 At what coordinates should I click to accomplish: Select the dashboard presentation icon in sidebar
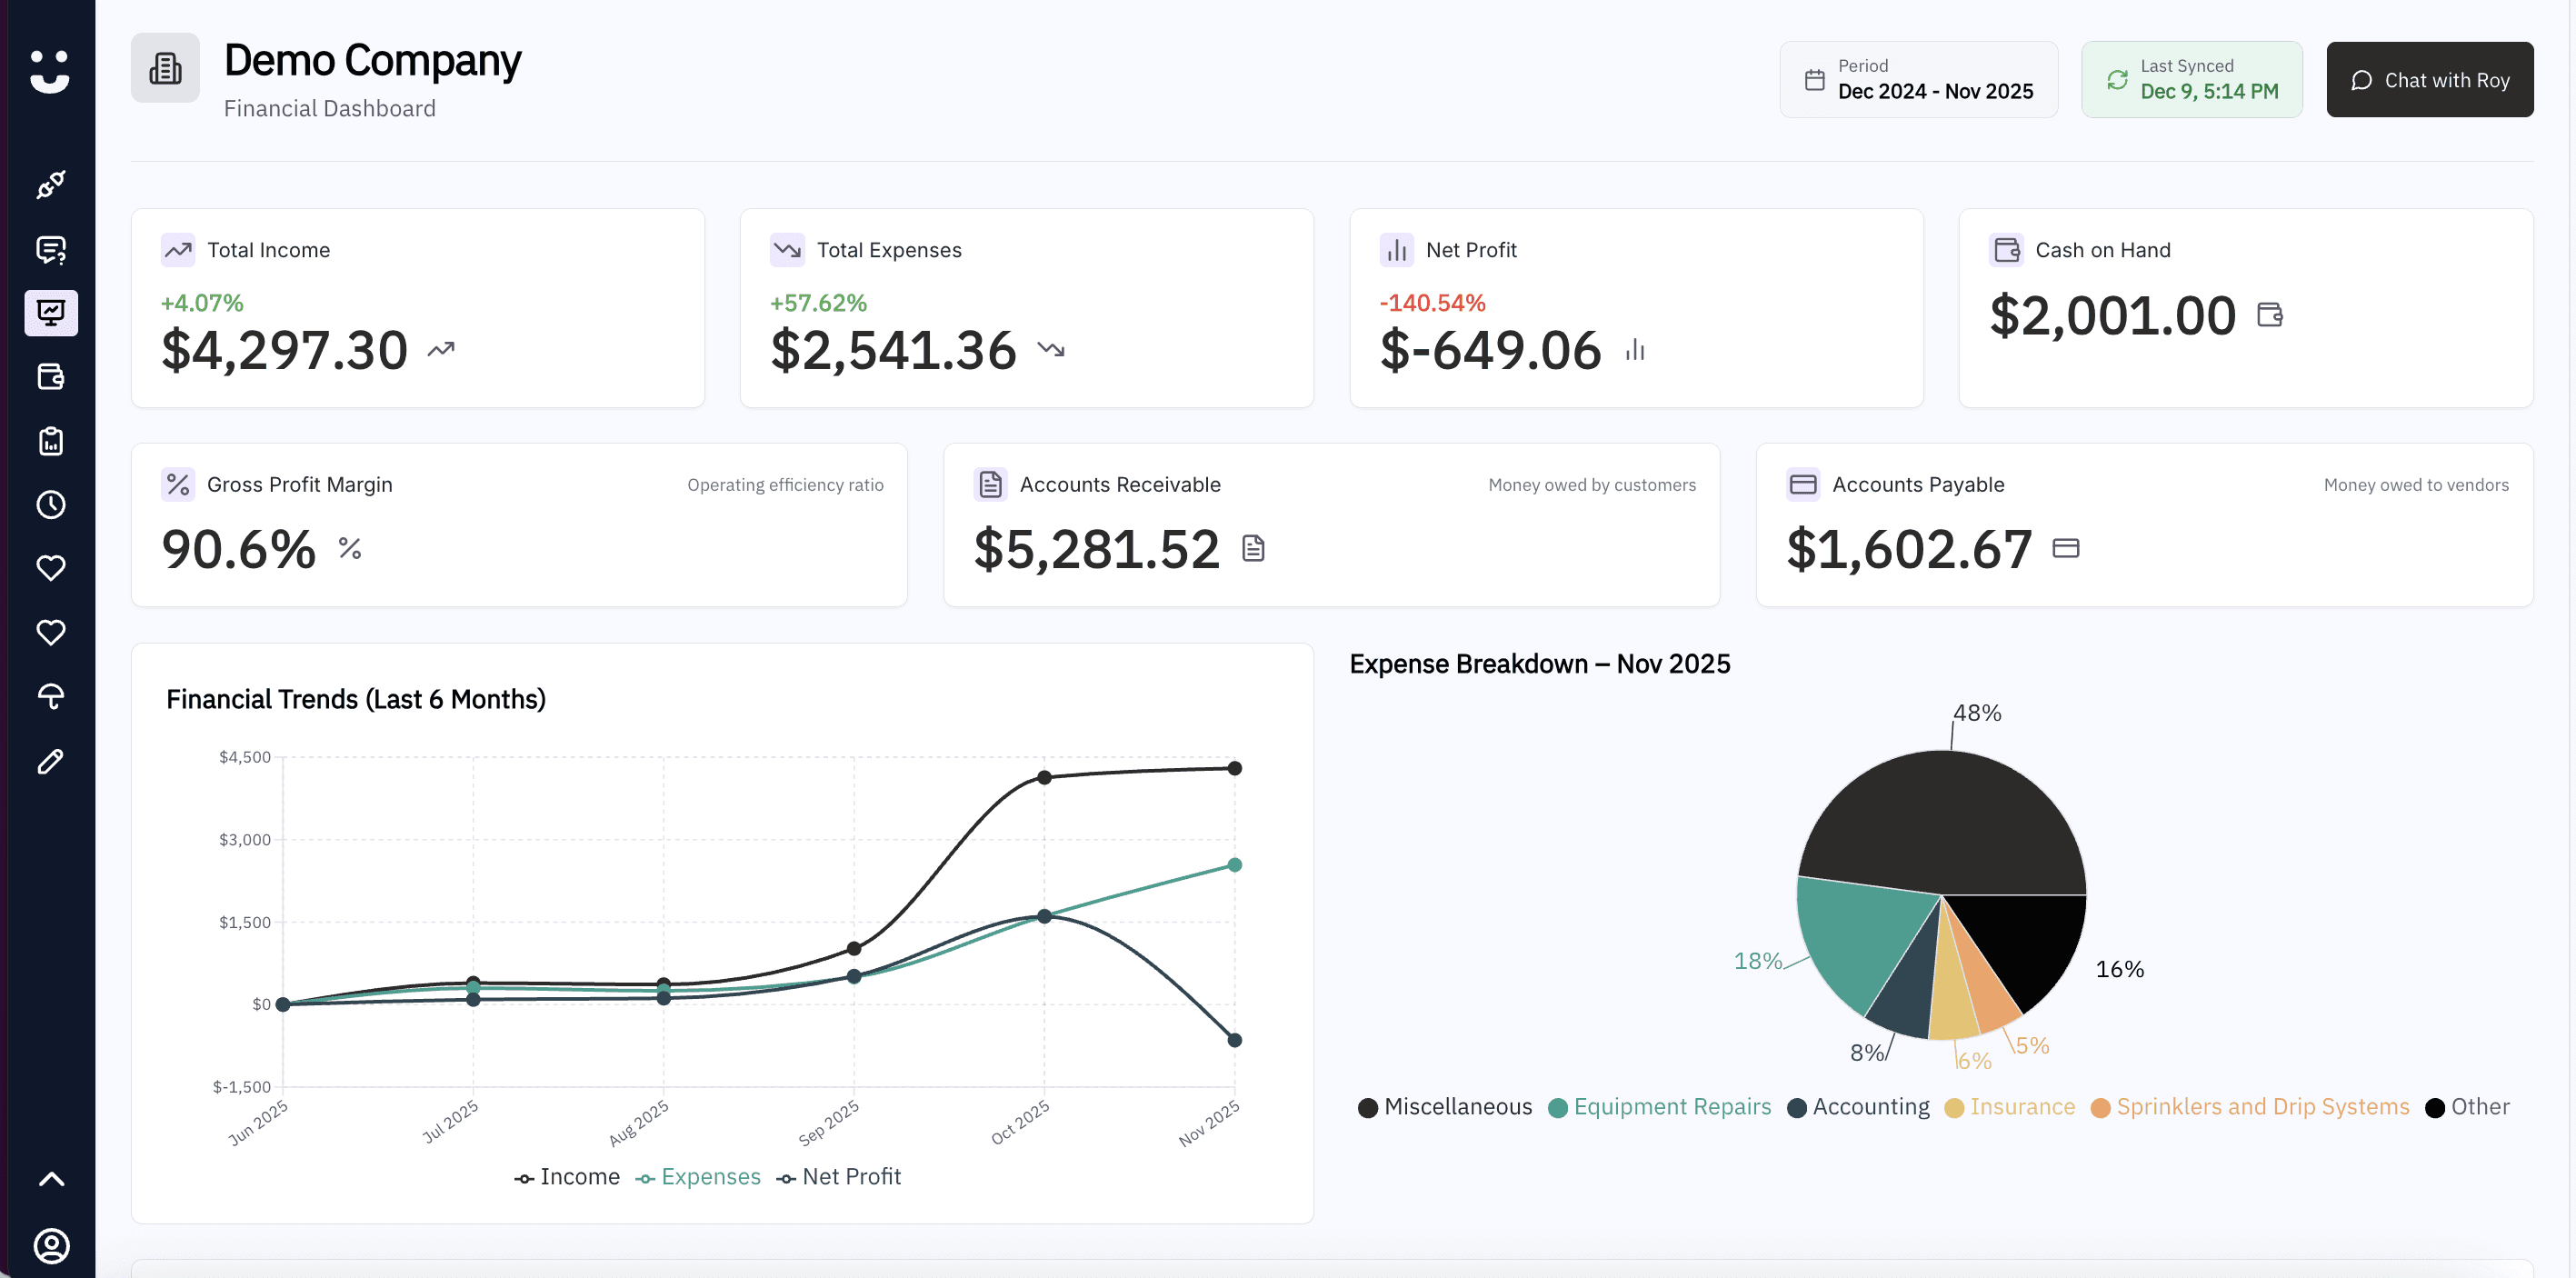pos(51,313)
